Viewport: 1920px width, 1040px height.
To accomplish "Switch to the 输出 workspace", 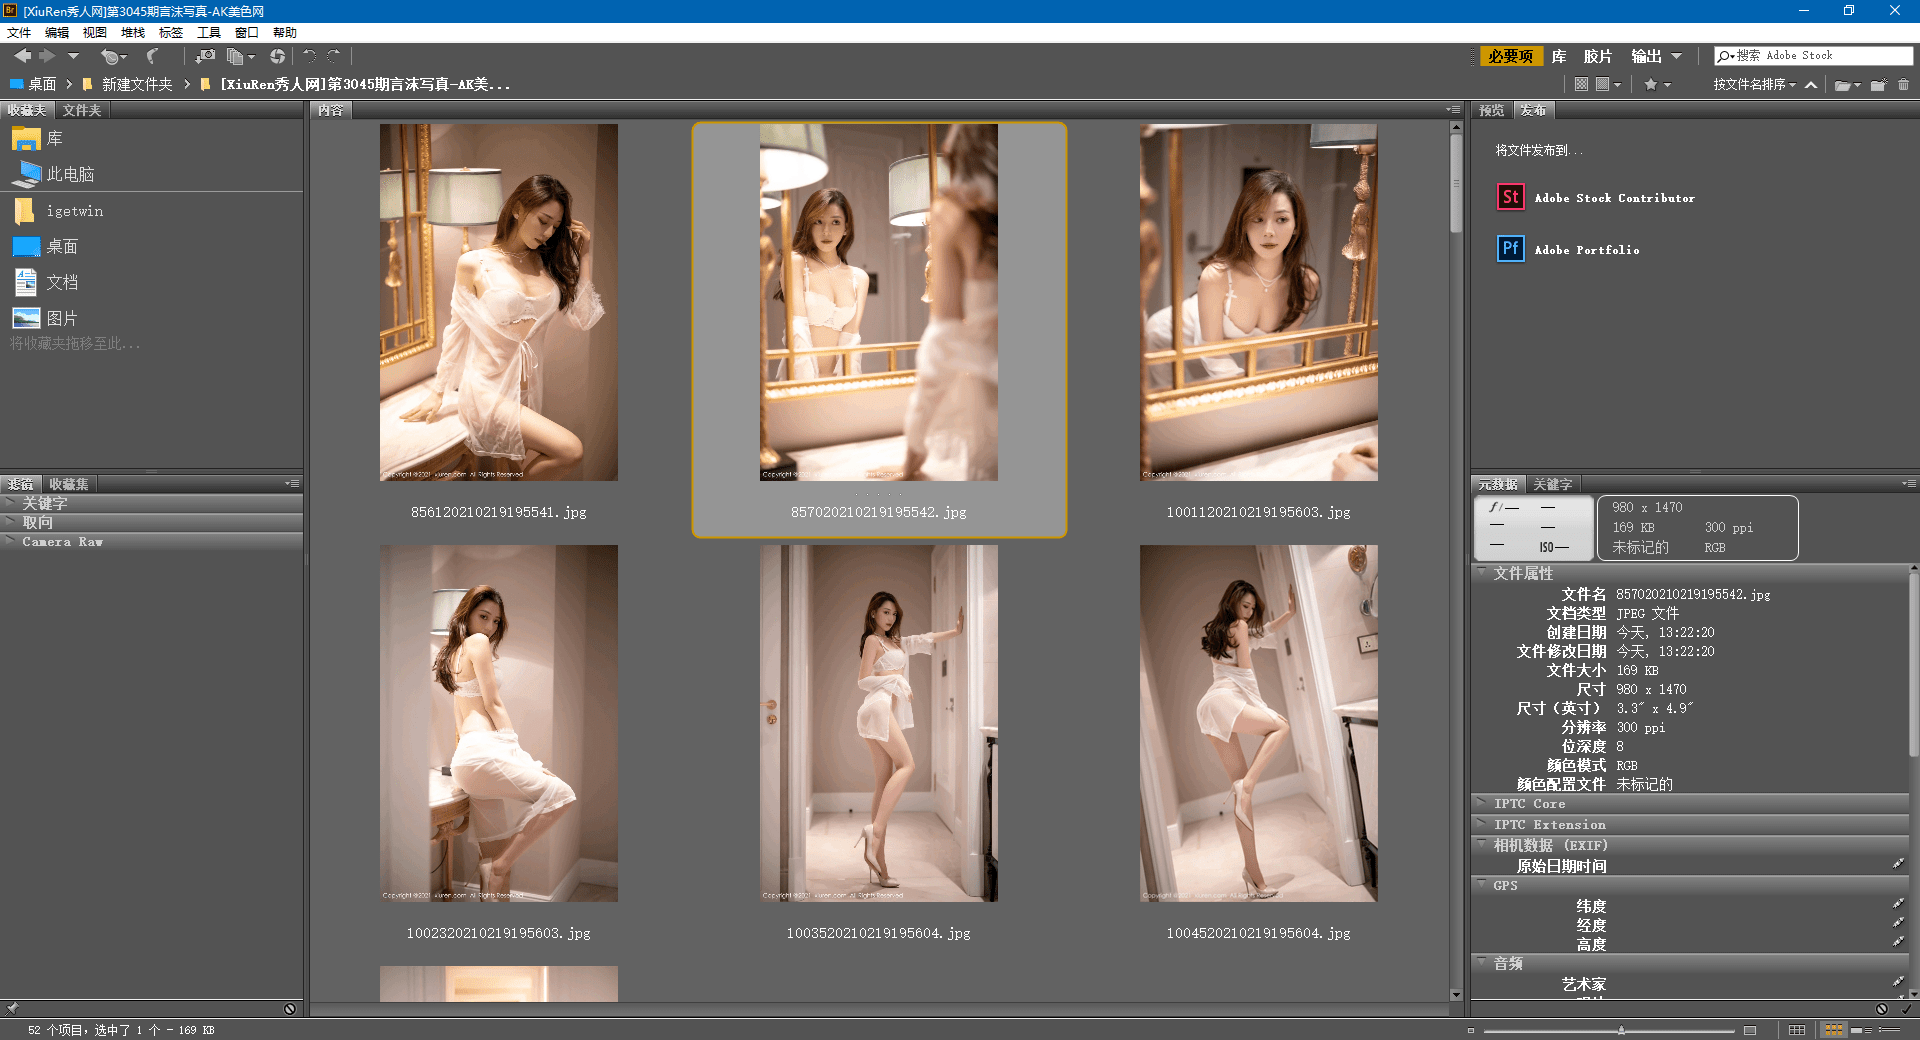I will [x=1646, y=56].
